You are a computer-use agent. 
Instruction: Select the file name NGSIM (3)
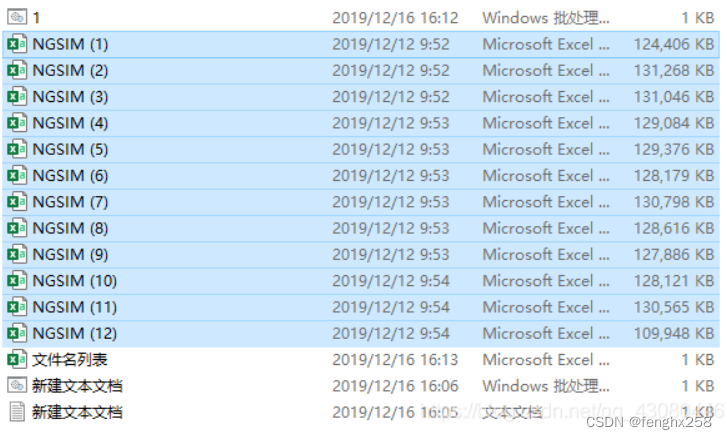tap(70, 97)
